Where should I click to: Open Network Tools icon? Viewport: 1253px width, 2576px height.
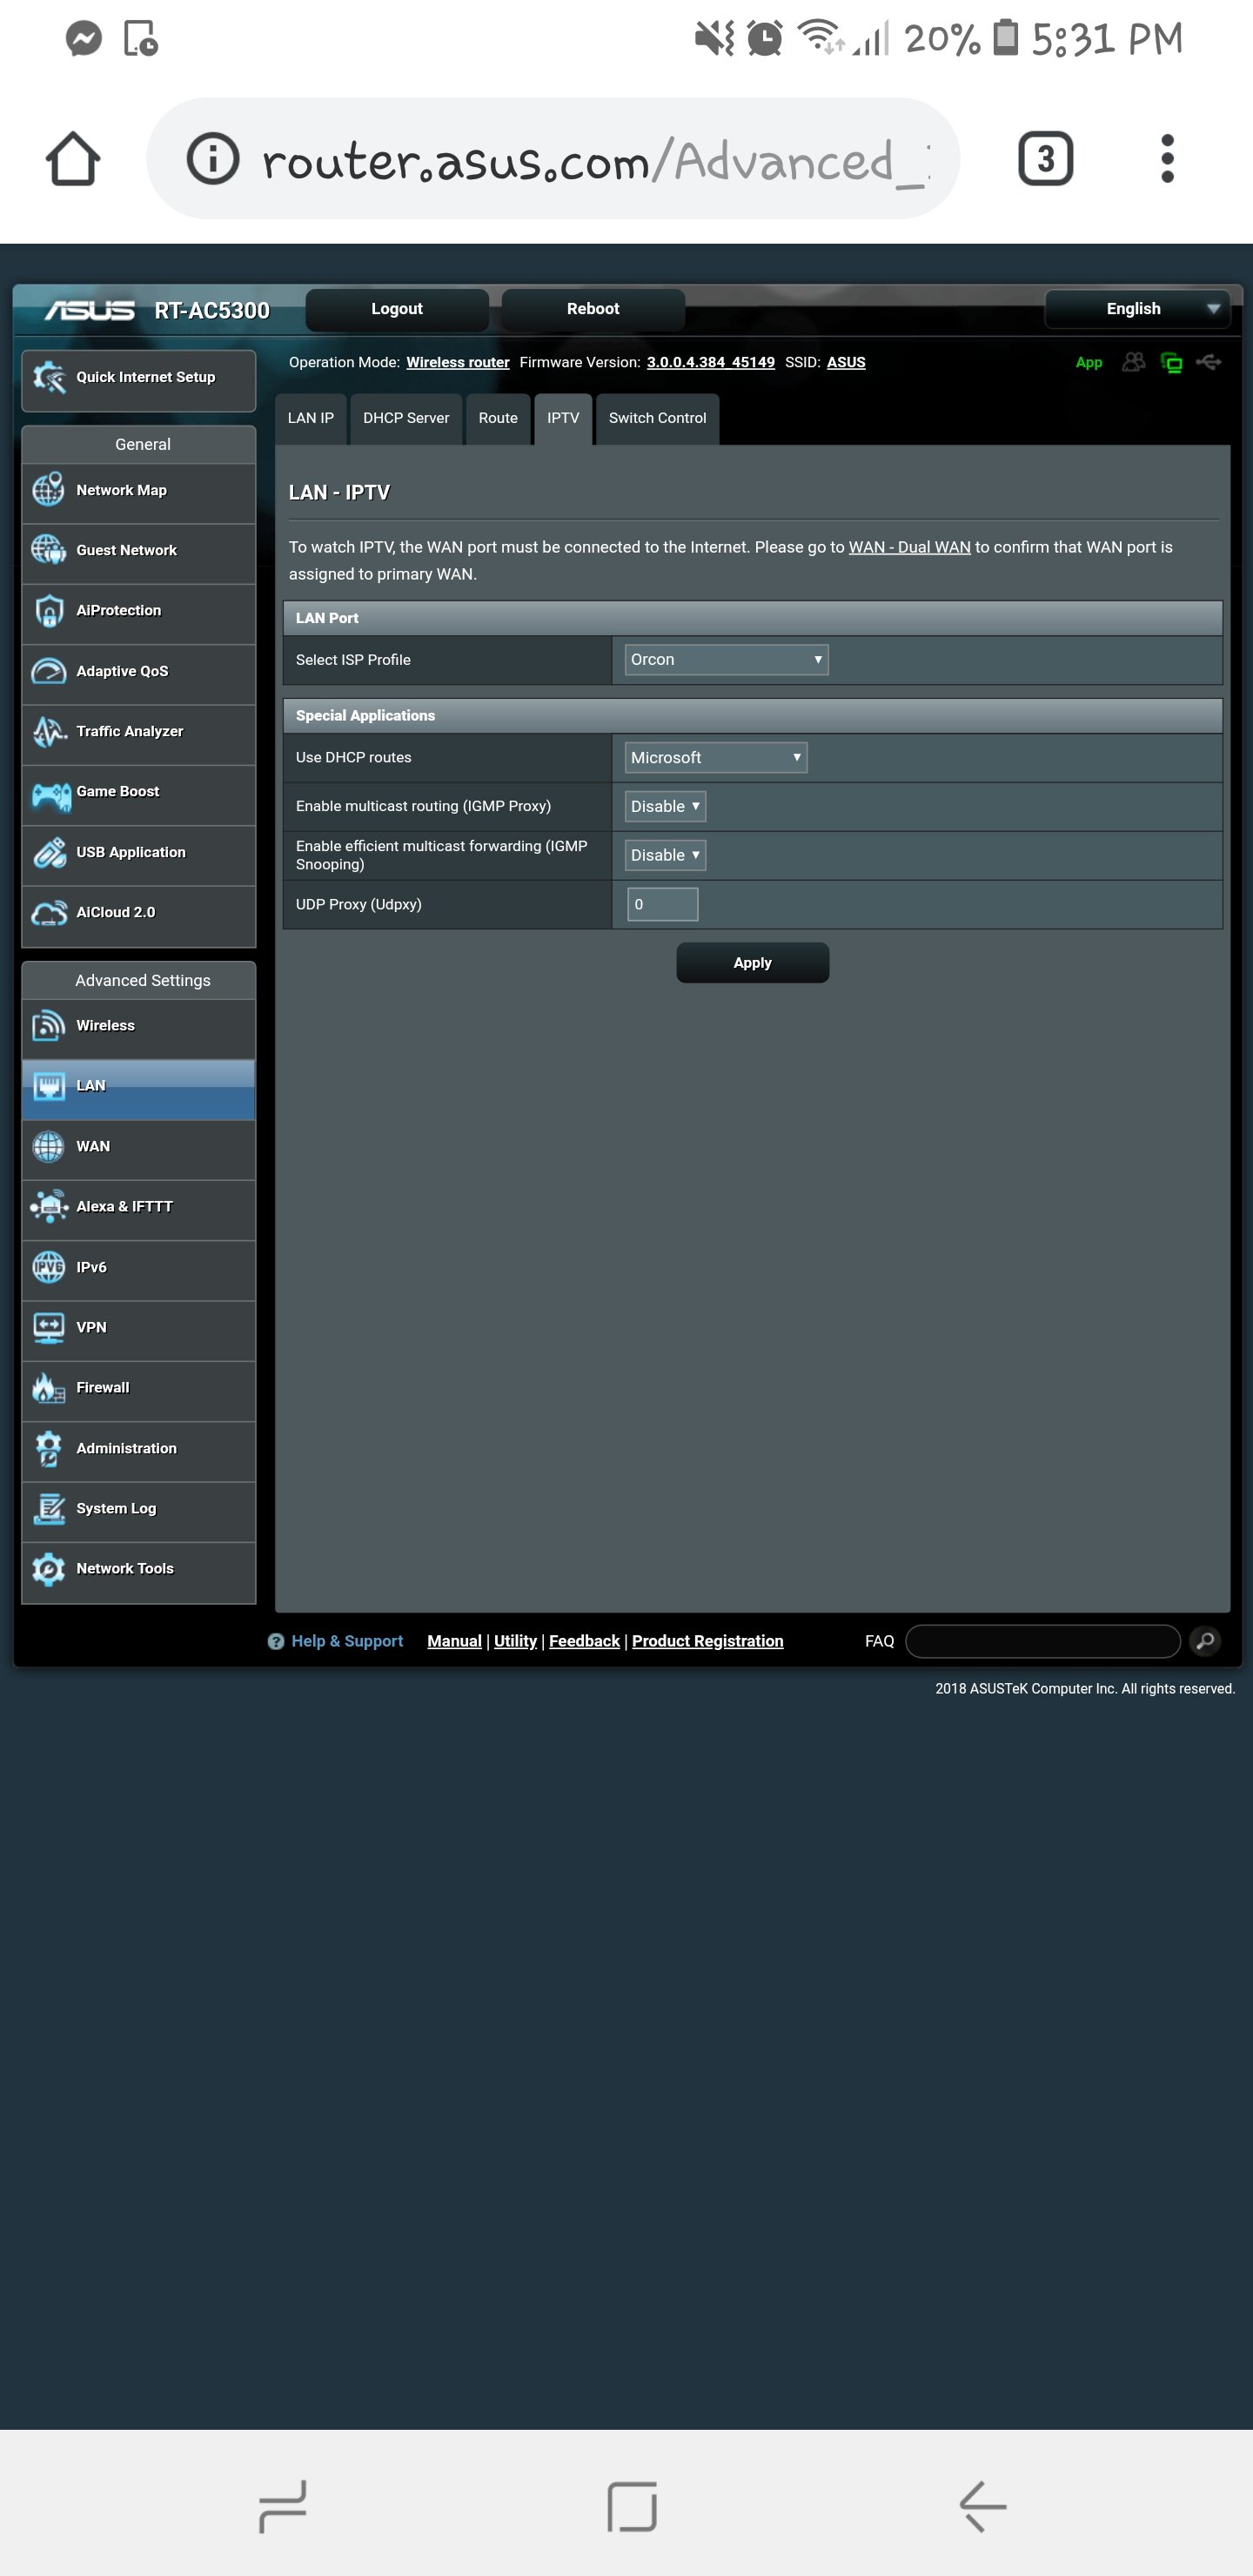pyautogui.click(x=48, y=1569)
